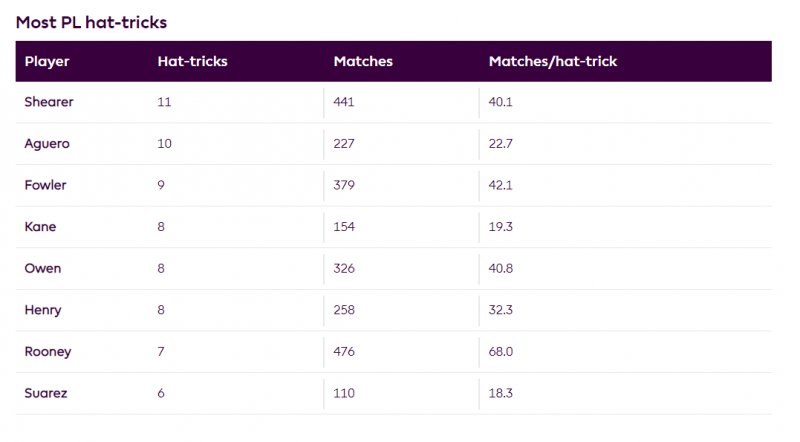Select Rooney's 476 matches value

(344, 351)
